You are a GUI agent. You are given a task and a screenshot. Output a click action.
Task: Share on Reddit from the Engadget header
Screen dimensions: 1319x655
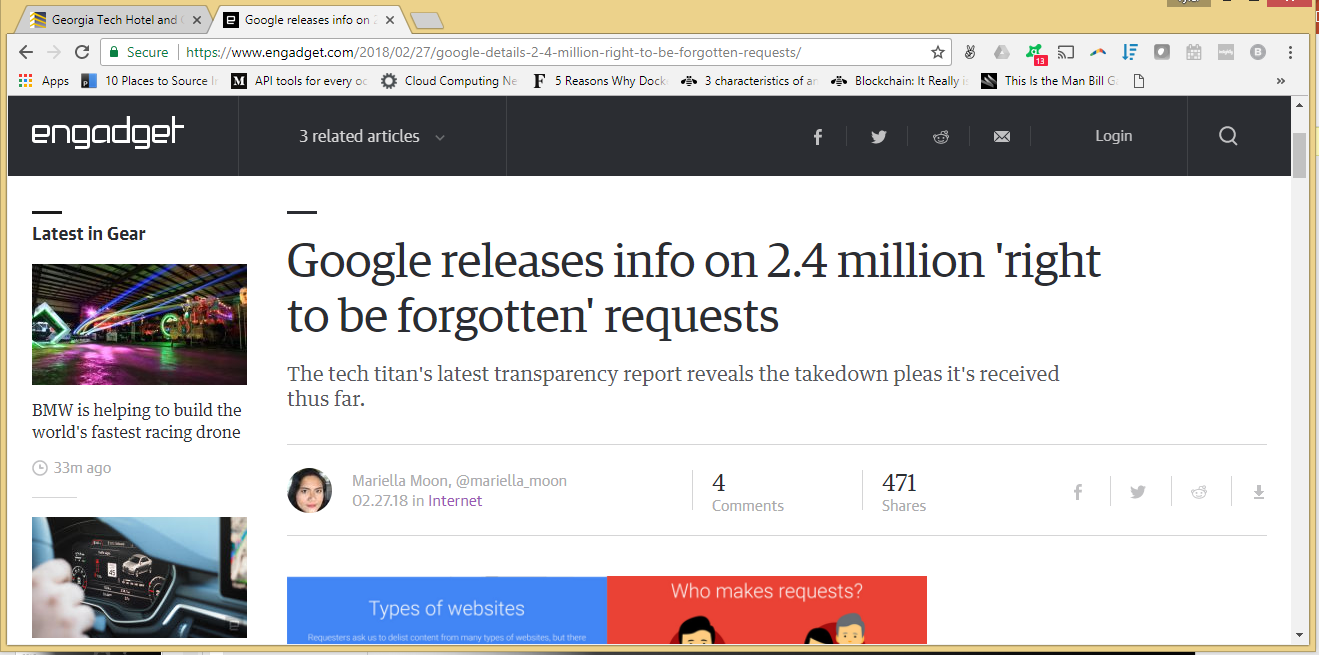(x=941, y=137)
